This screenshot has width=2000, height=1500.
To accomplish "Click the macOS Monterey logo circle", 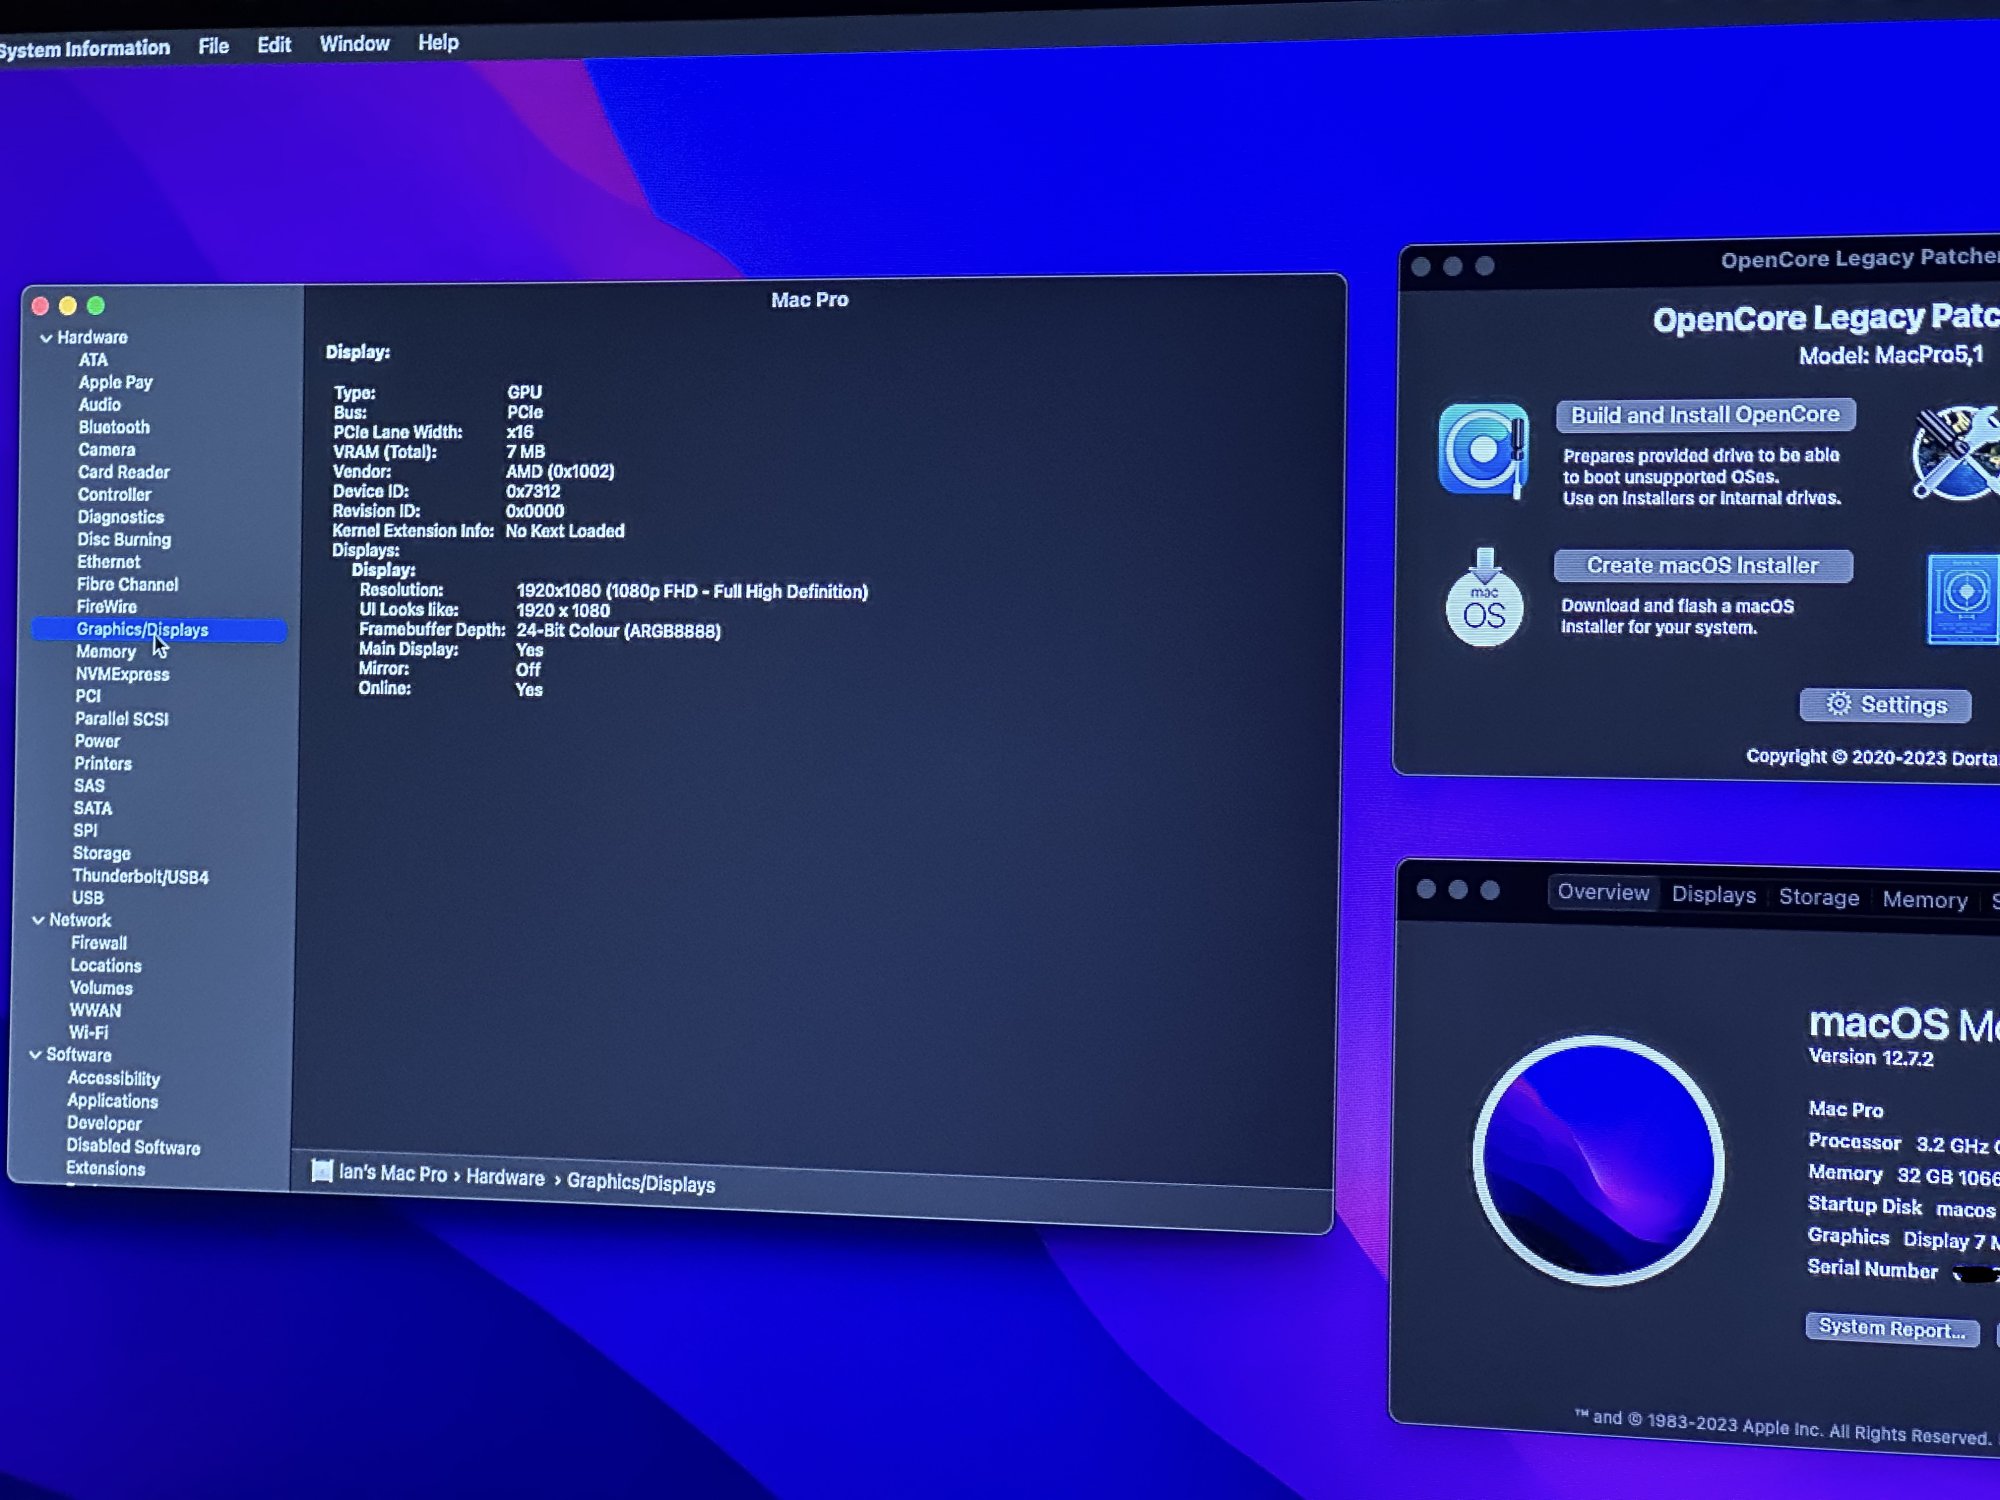I will (x=1598, y=1160).
